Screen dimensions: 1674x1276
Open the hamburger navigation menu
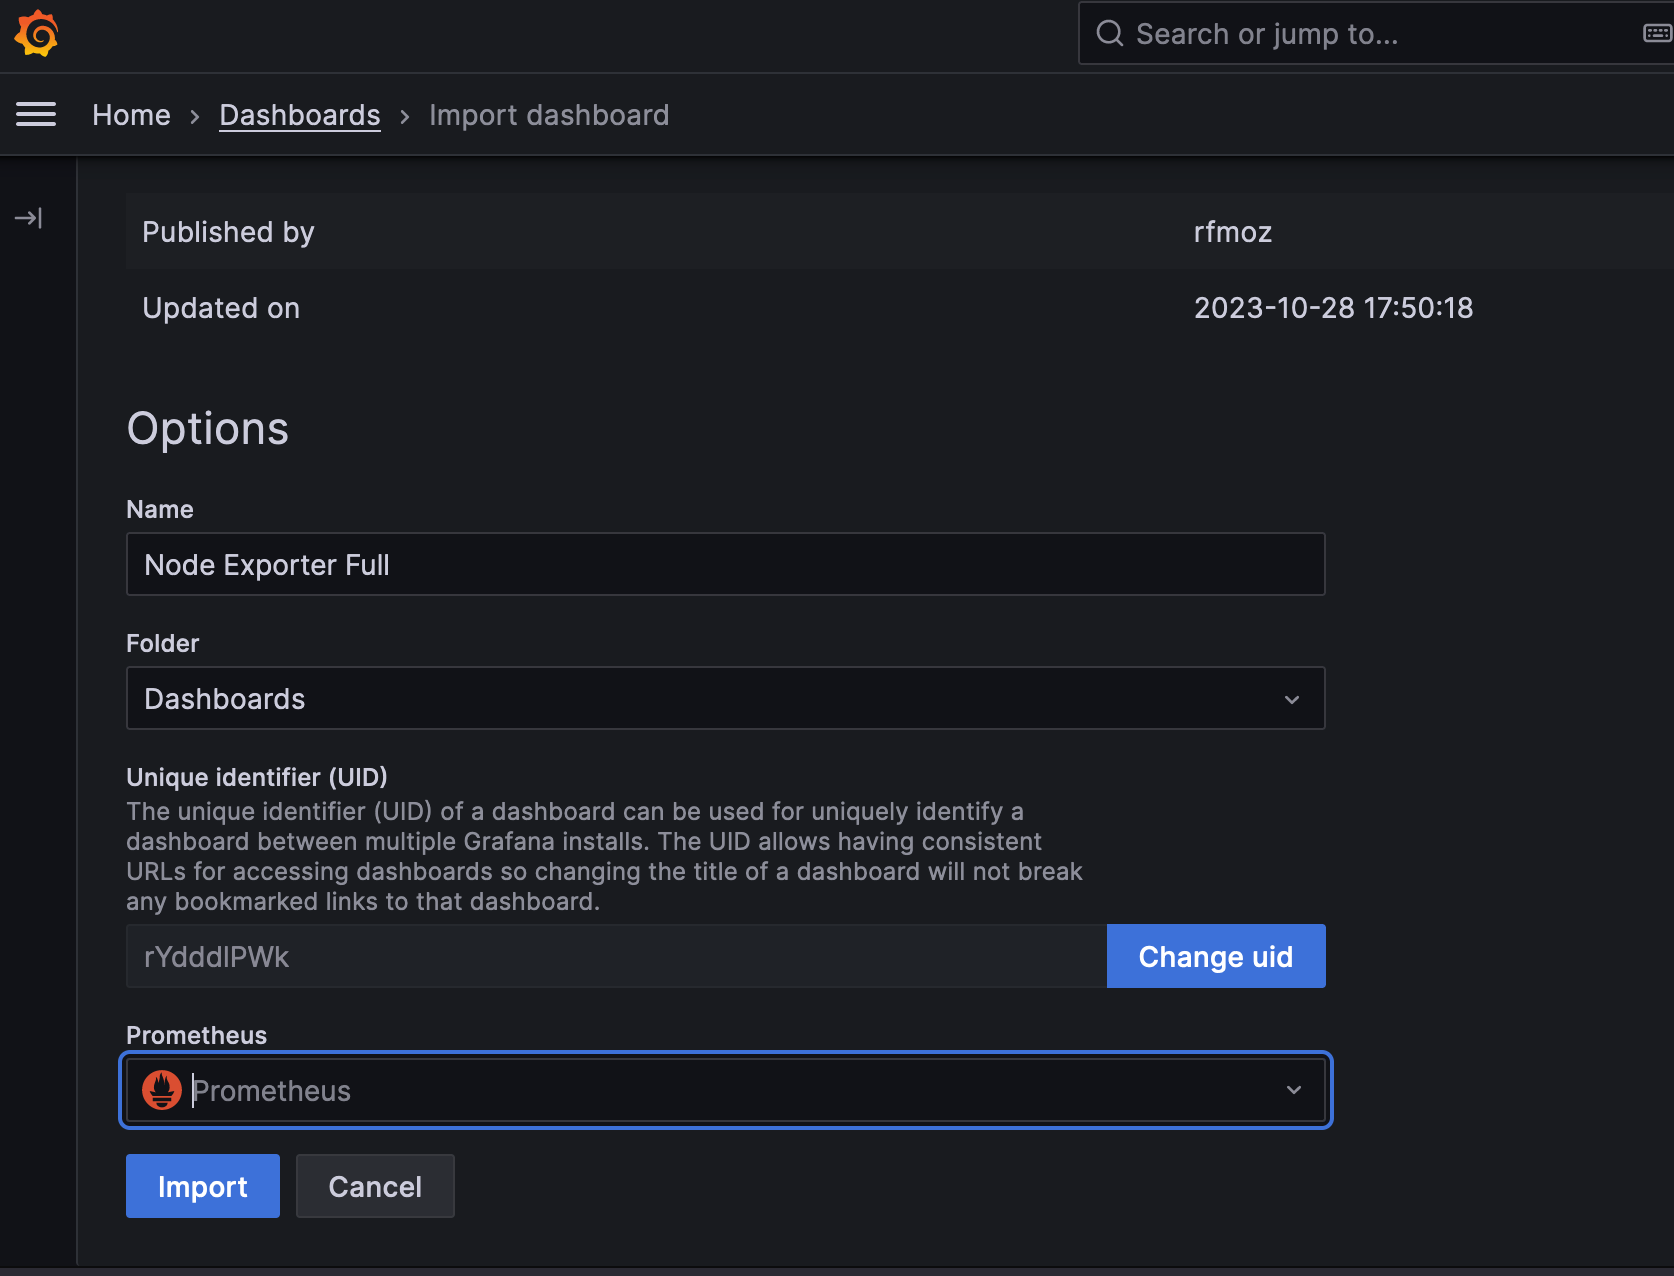[x=36, y=115]
